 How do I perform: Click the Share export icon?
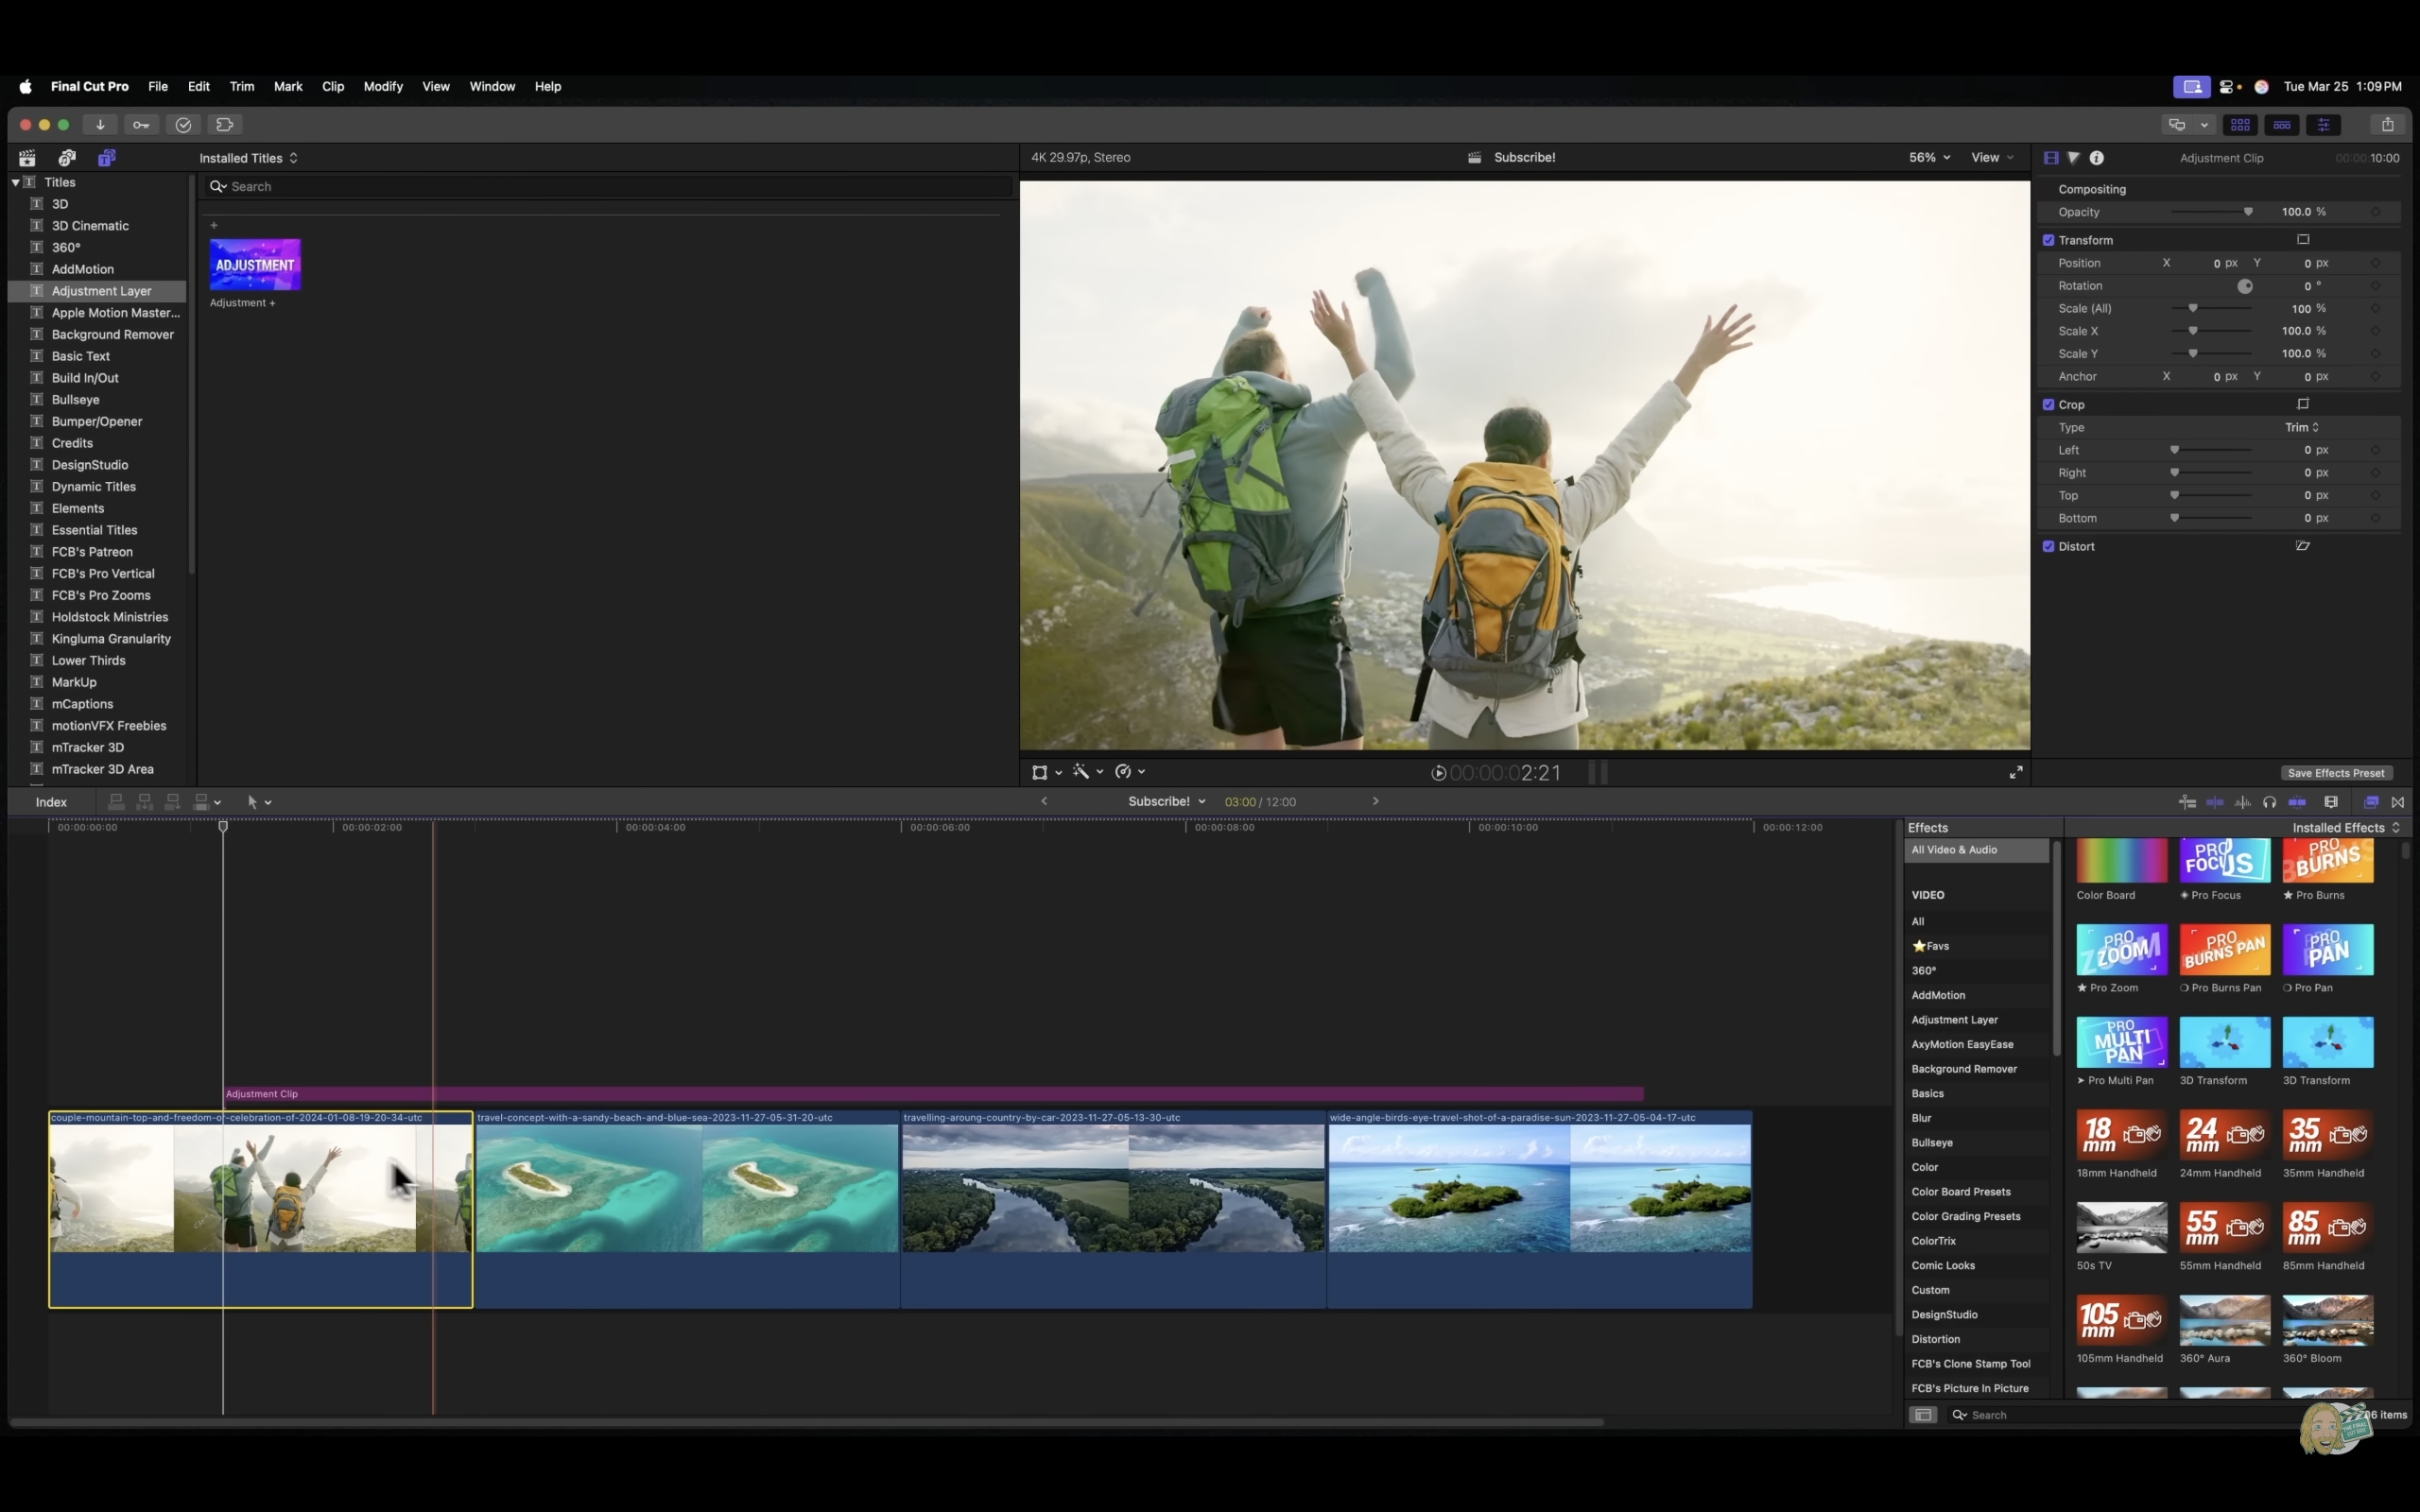[x=2388, y=125]
